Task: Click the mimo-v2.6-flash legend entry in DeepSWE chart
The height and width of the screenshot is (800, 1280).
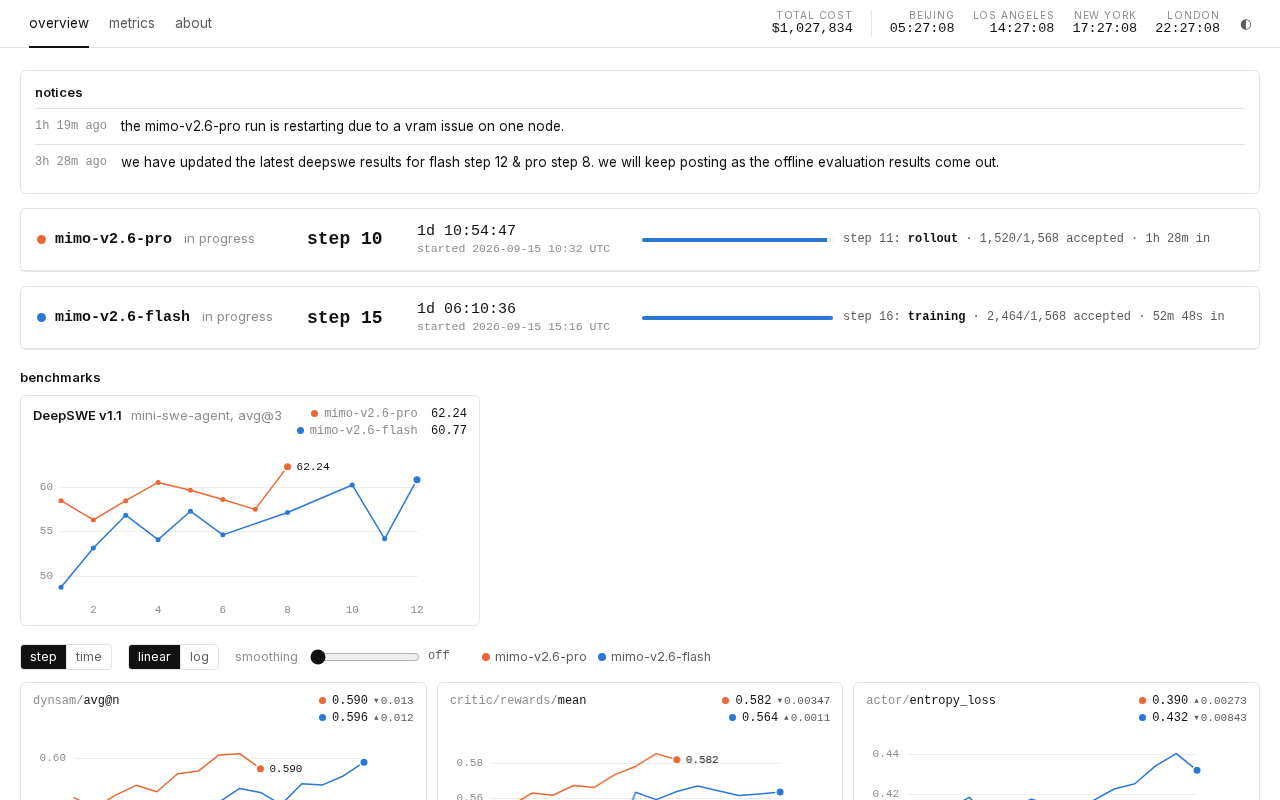Action: 357,431
